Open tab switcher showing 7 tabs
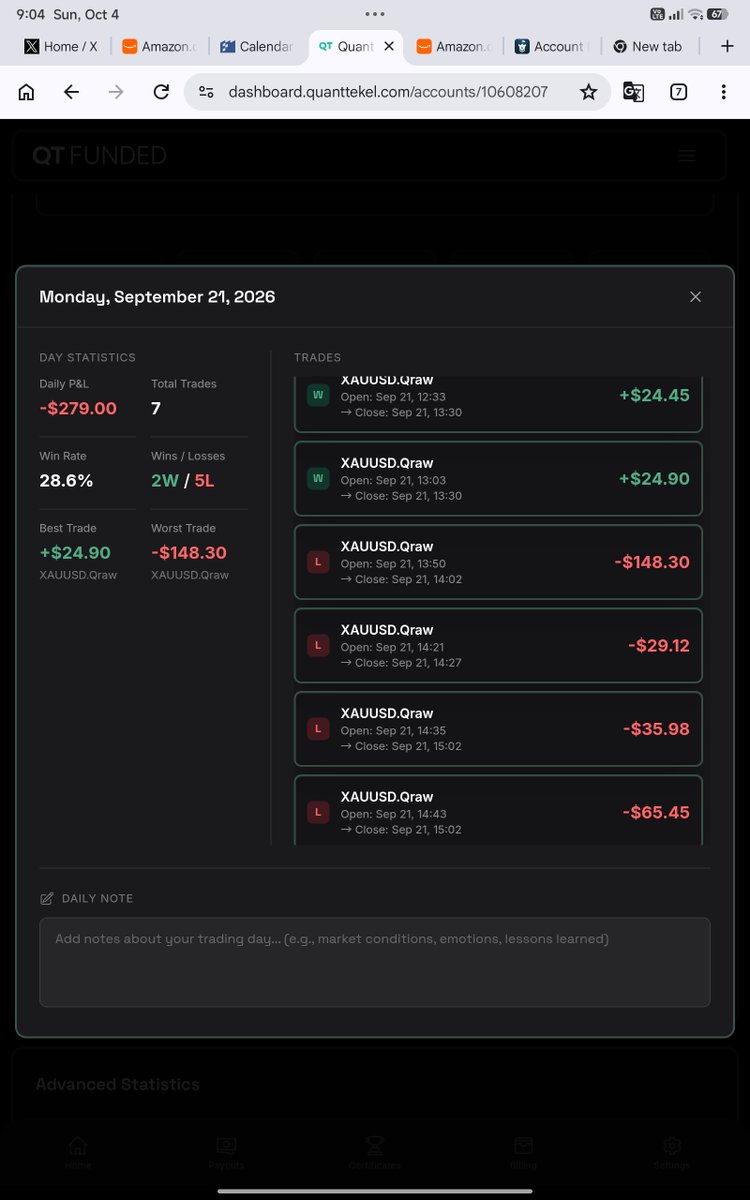This screenshot has height=1200, width=750. tap(678, 92)
